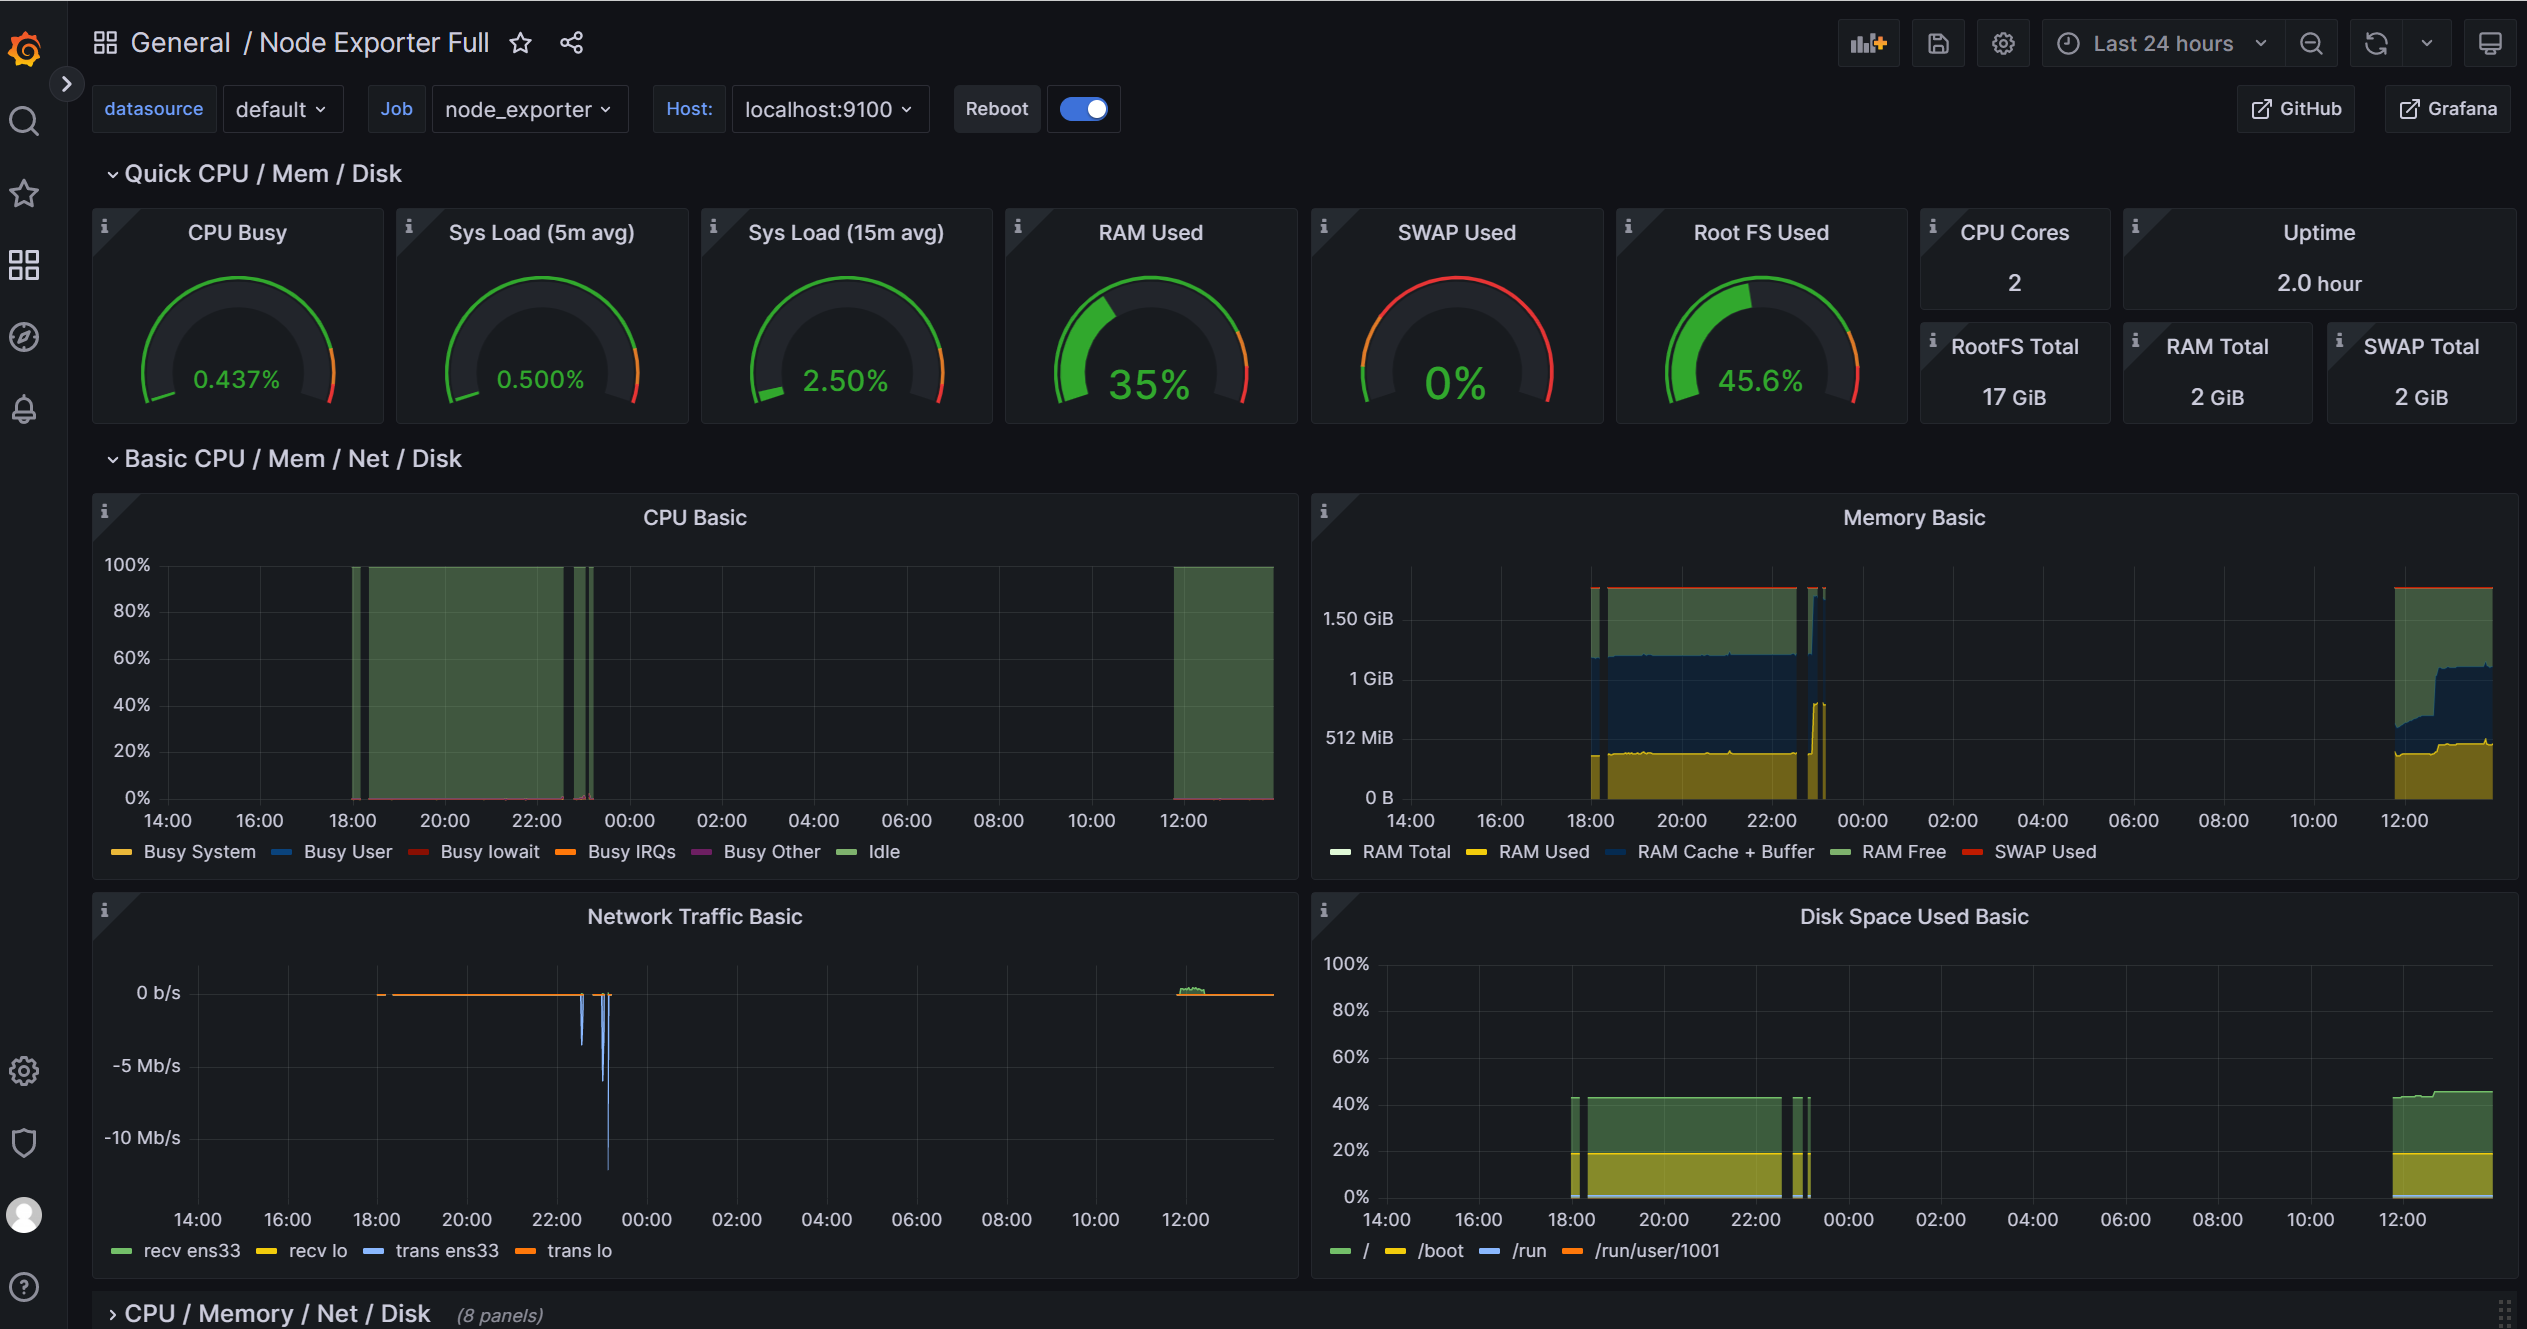The width and height of the screenshot is (2527, 1329).
Task: Open the refresh interval dropdown arrow
Action: point(2427,44)
